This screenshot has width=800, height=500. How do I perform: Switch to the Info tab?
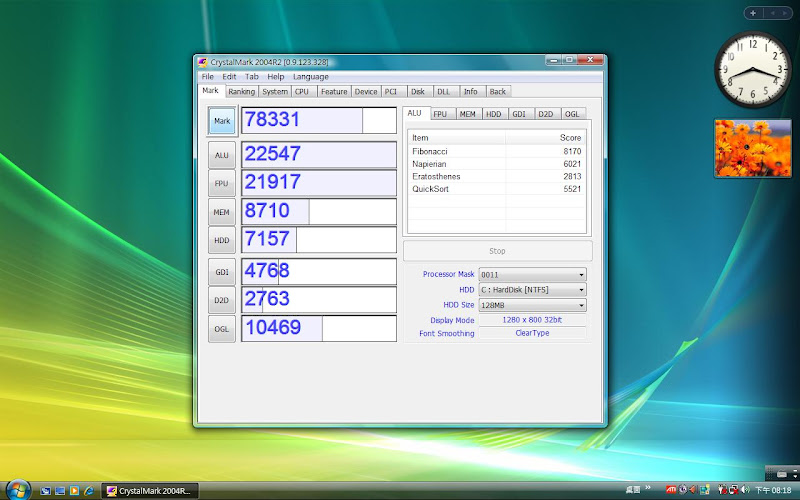(470, 92)
